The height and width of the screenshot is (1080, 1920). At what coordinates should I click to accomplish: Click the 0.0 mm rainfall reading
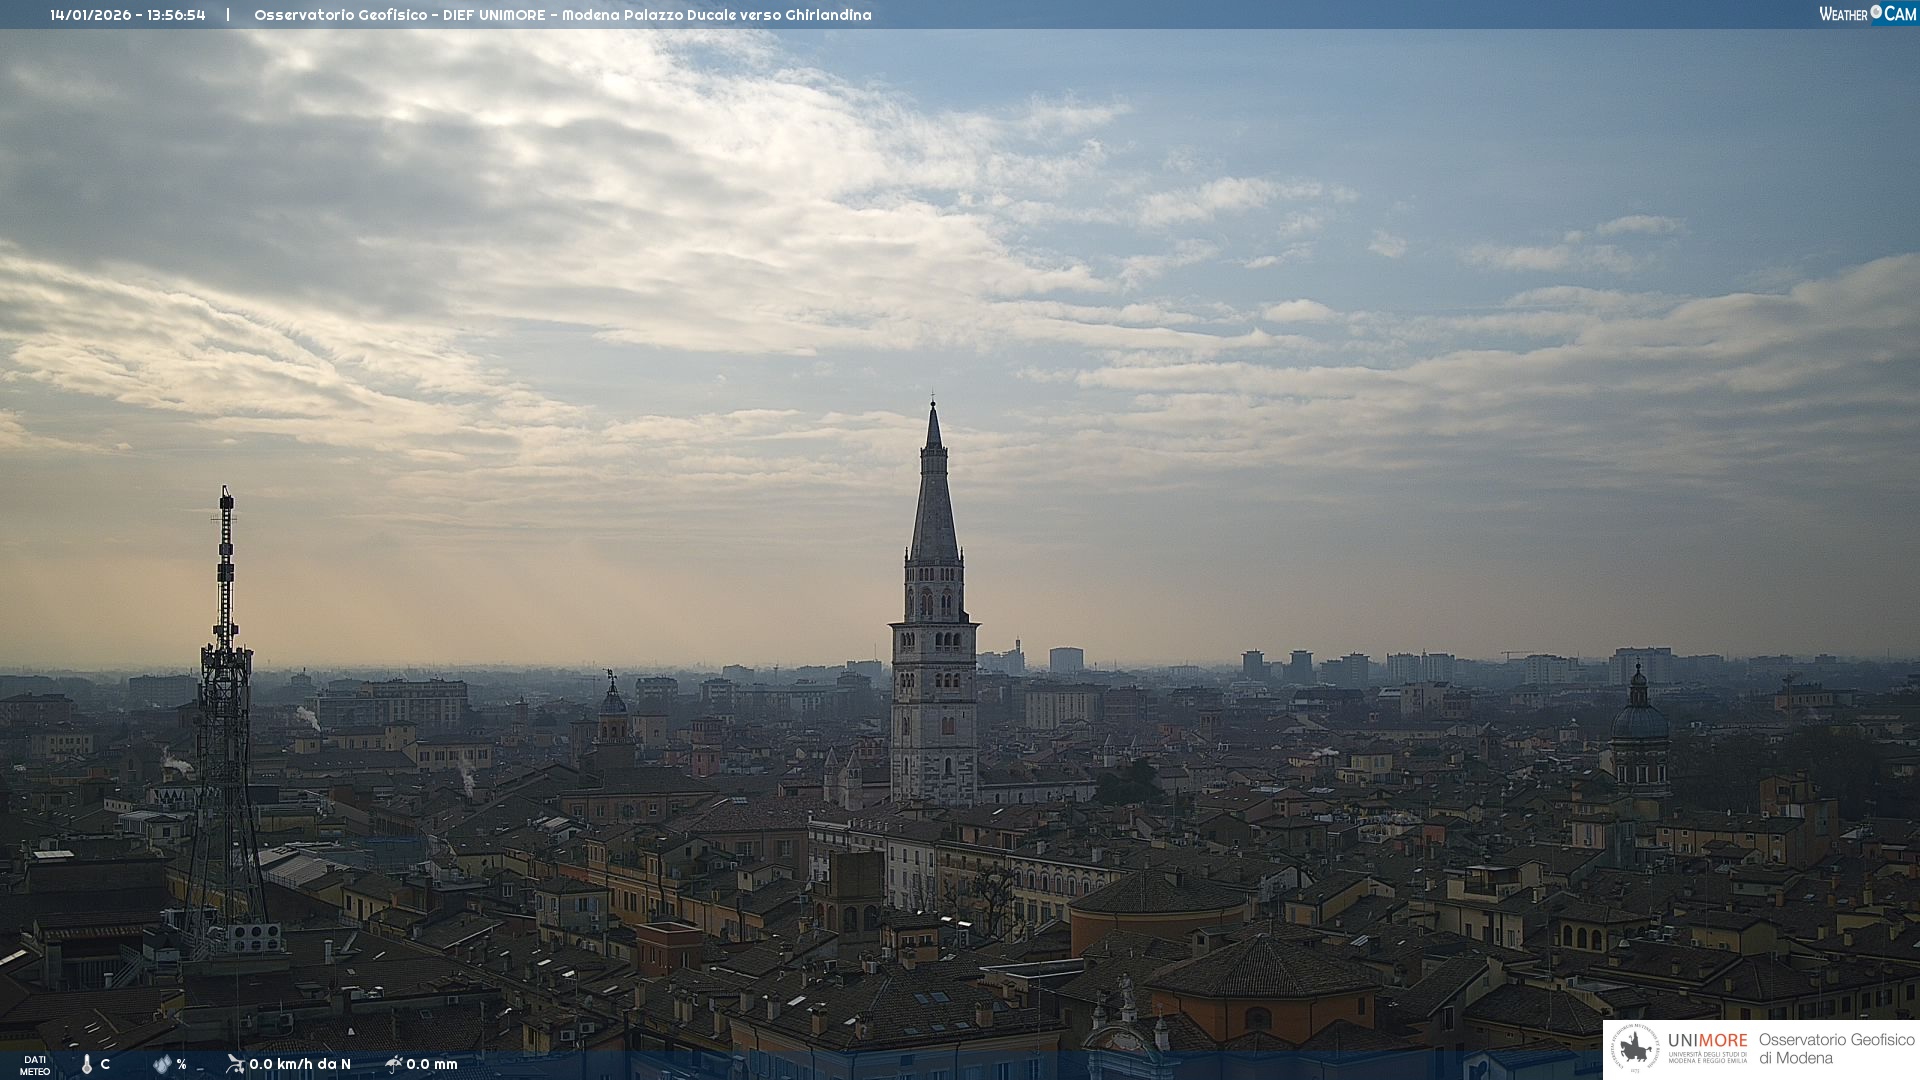(432, 1064)
